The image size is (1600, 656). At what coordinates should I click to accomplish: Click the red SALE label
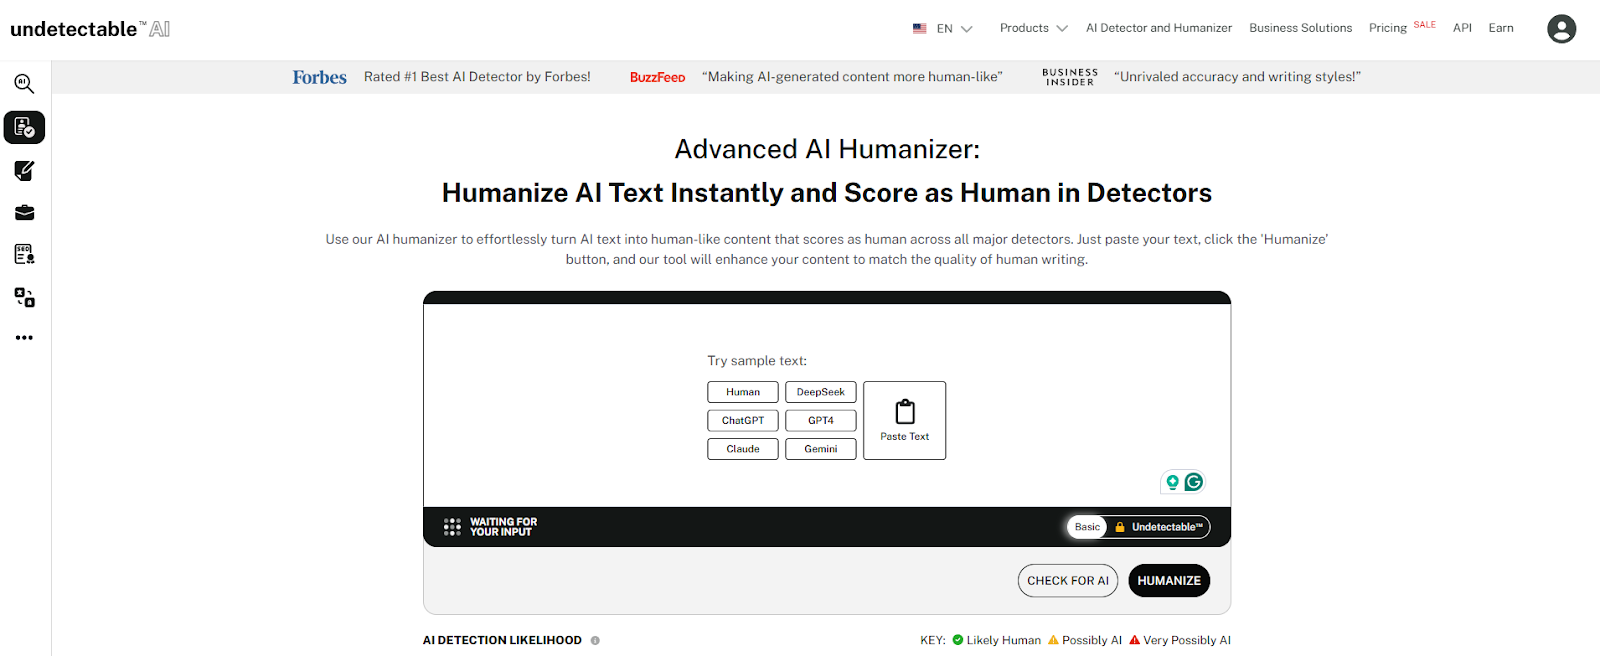click(x=1425, y=24)
